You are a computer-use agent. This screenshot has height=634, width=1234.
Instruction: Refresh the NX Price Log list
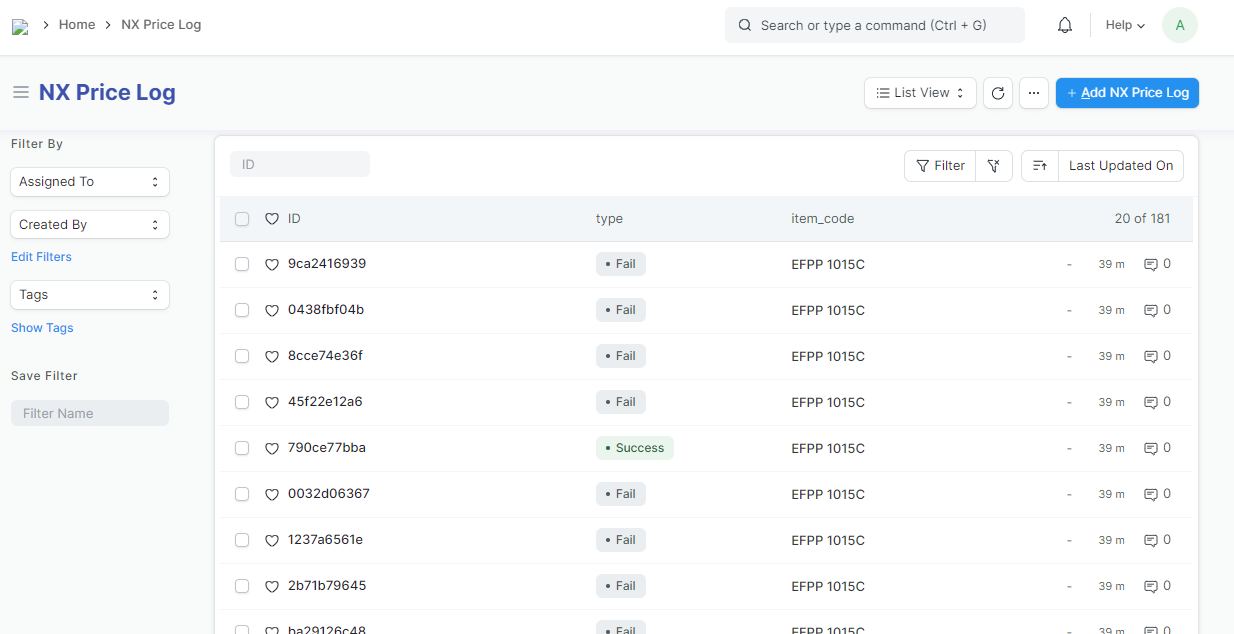point(997,93)
